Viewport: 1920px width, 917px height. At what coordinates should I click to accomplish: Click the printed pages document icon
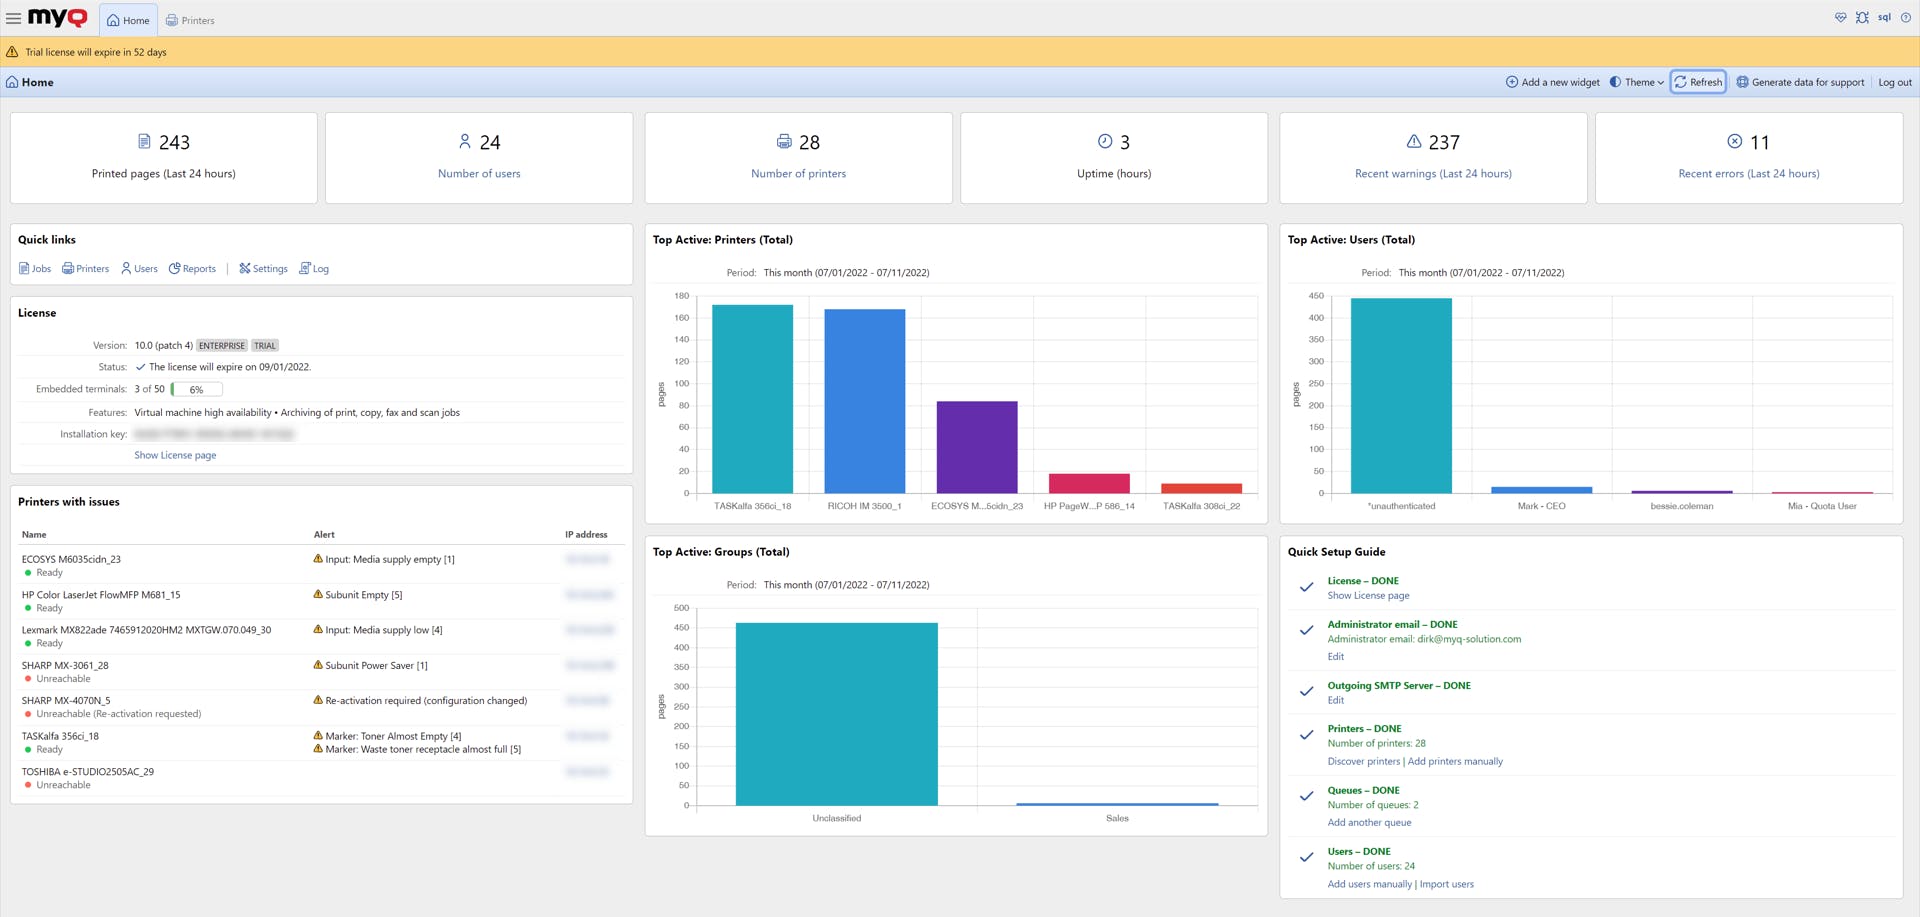tap(144, 142)
